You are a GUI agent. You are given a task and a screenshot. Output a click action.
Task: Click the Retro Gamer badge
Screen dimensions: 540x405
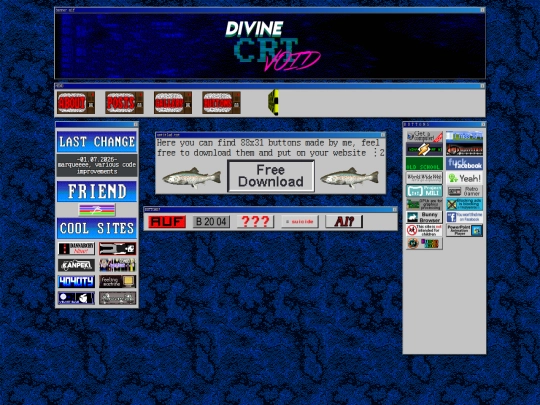pos(464,191)
